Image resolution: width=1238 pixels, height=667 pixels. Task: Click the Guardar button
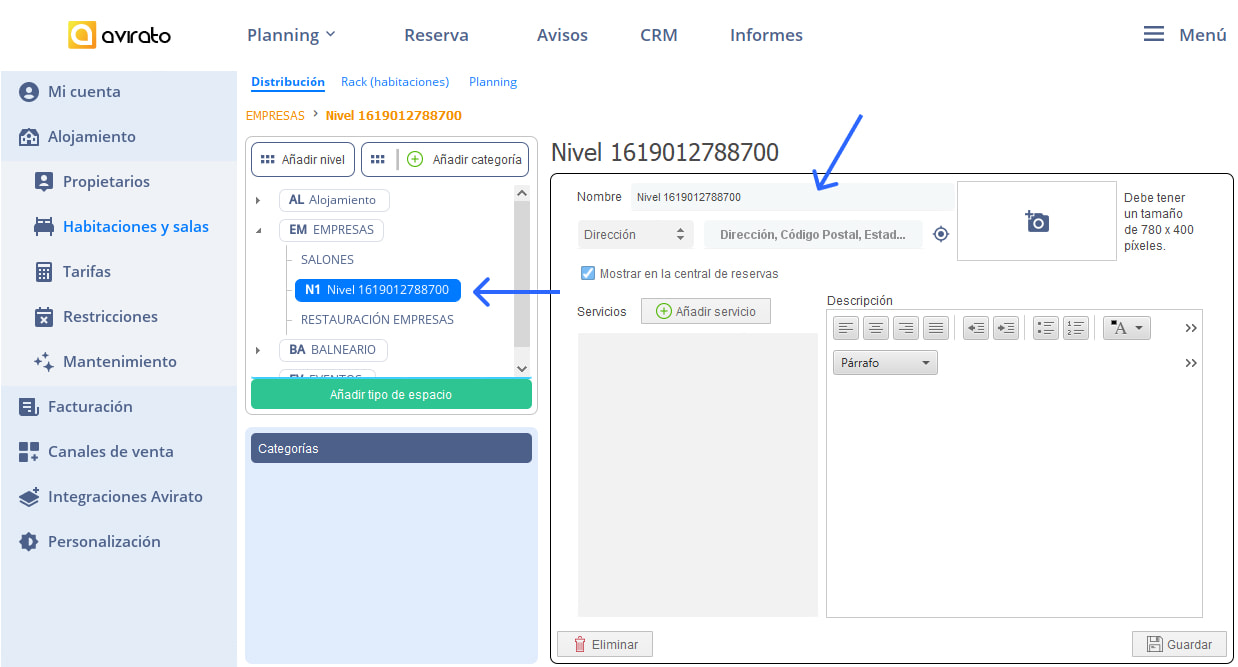1179,645
